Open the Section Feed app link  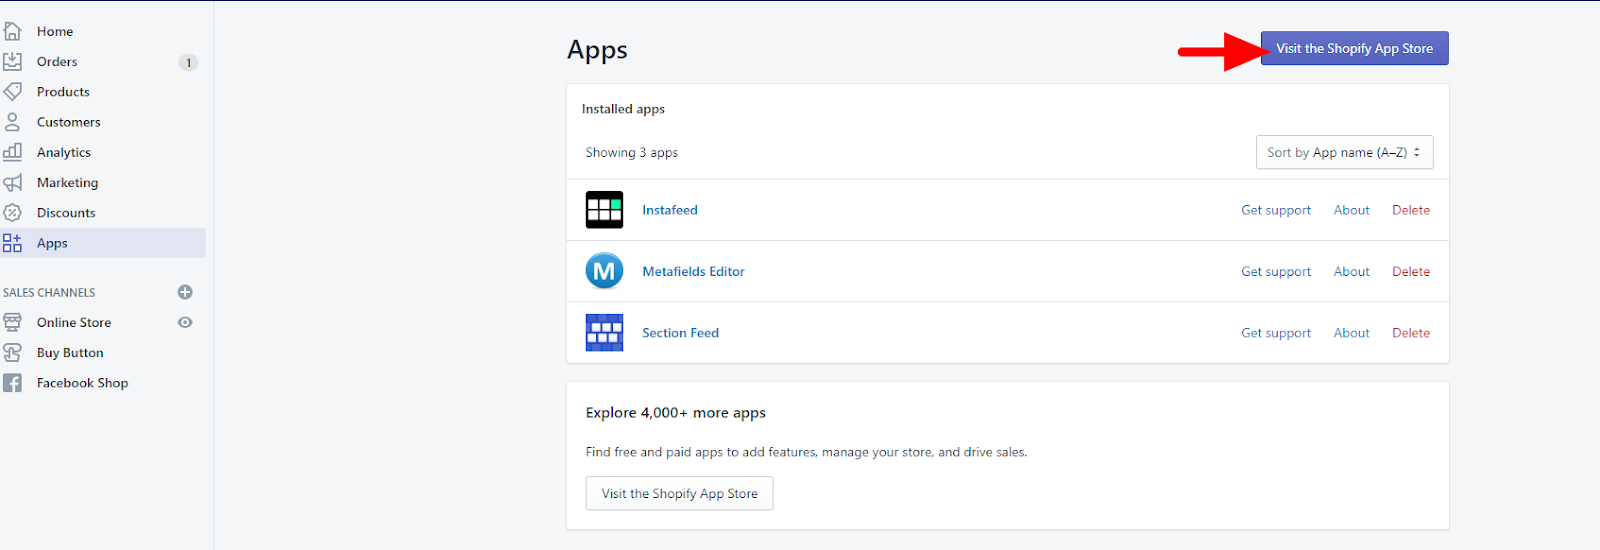tap(680, 333)
